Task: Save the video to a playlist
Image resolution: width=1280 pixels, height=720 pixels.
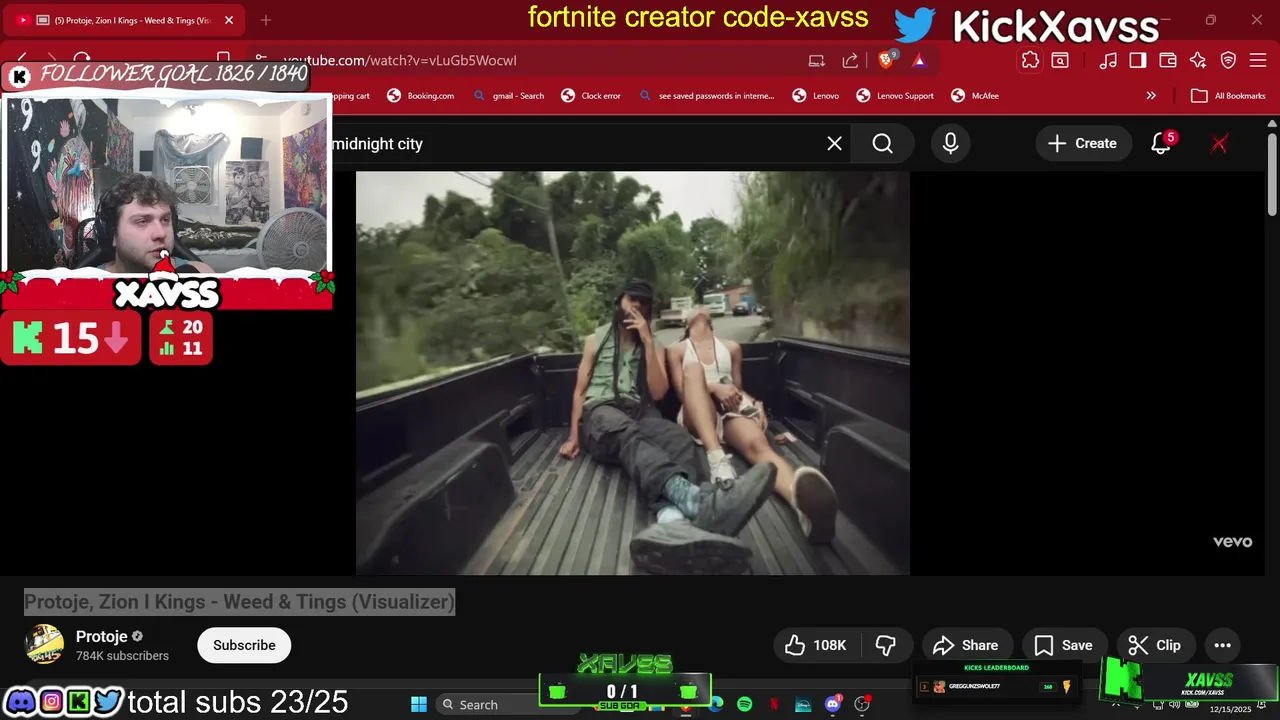Action: coord(1064,645)
